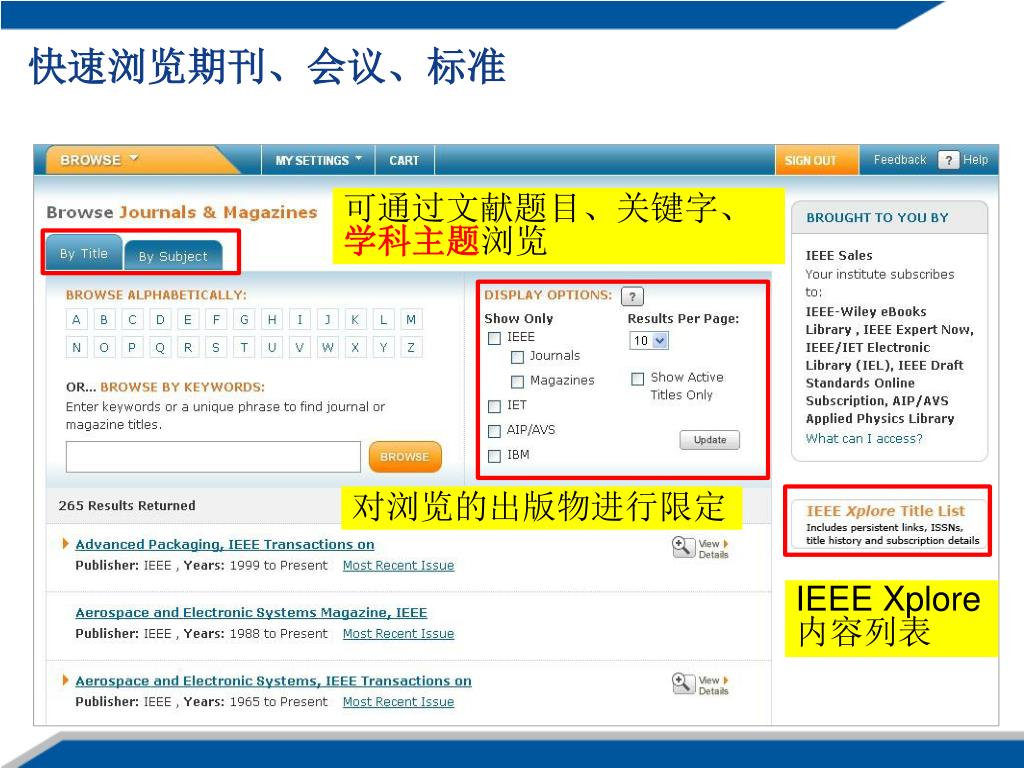Browse journals starting with letter C
Image resolution: width=1024 pixels, height=768 pixels.
(x=132, y=319)
